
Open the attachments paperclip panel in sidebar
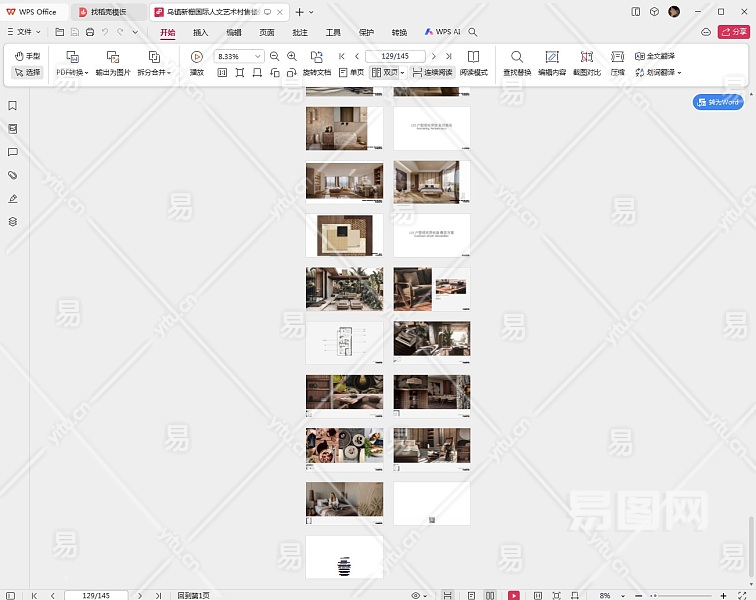[13, 175]
